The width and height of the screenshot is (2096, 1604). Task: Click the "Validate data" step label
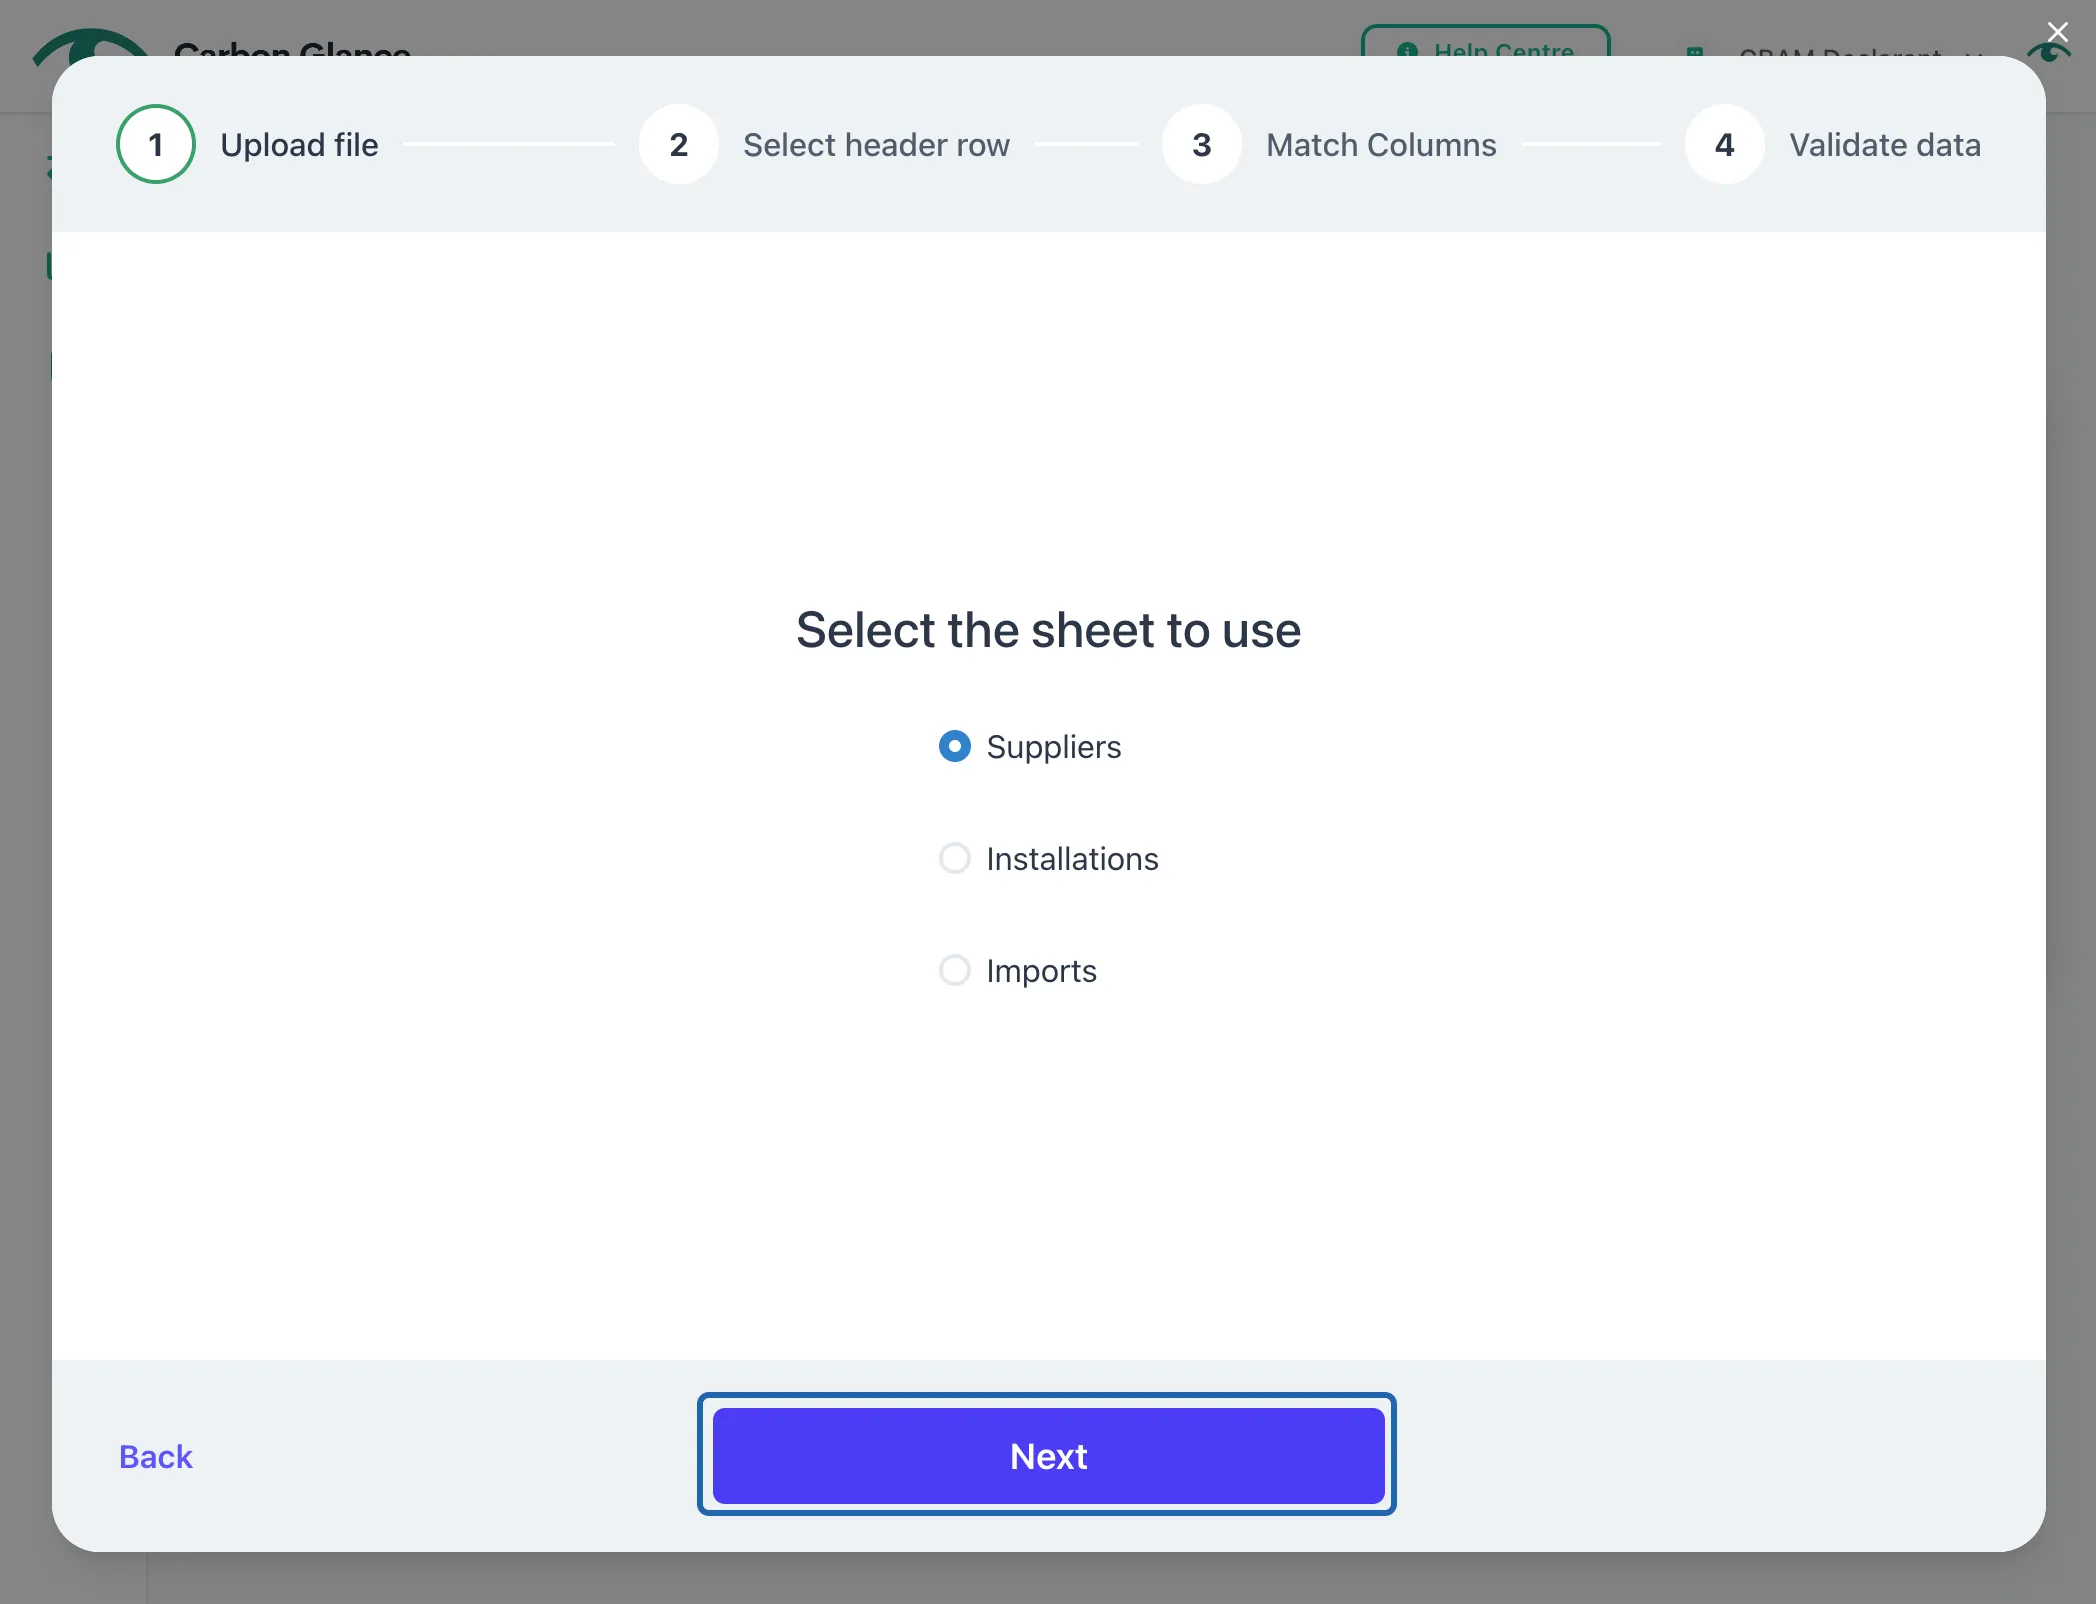pos(1885,145)
